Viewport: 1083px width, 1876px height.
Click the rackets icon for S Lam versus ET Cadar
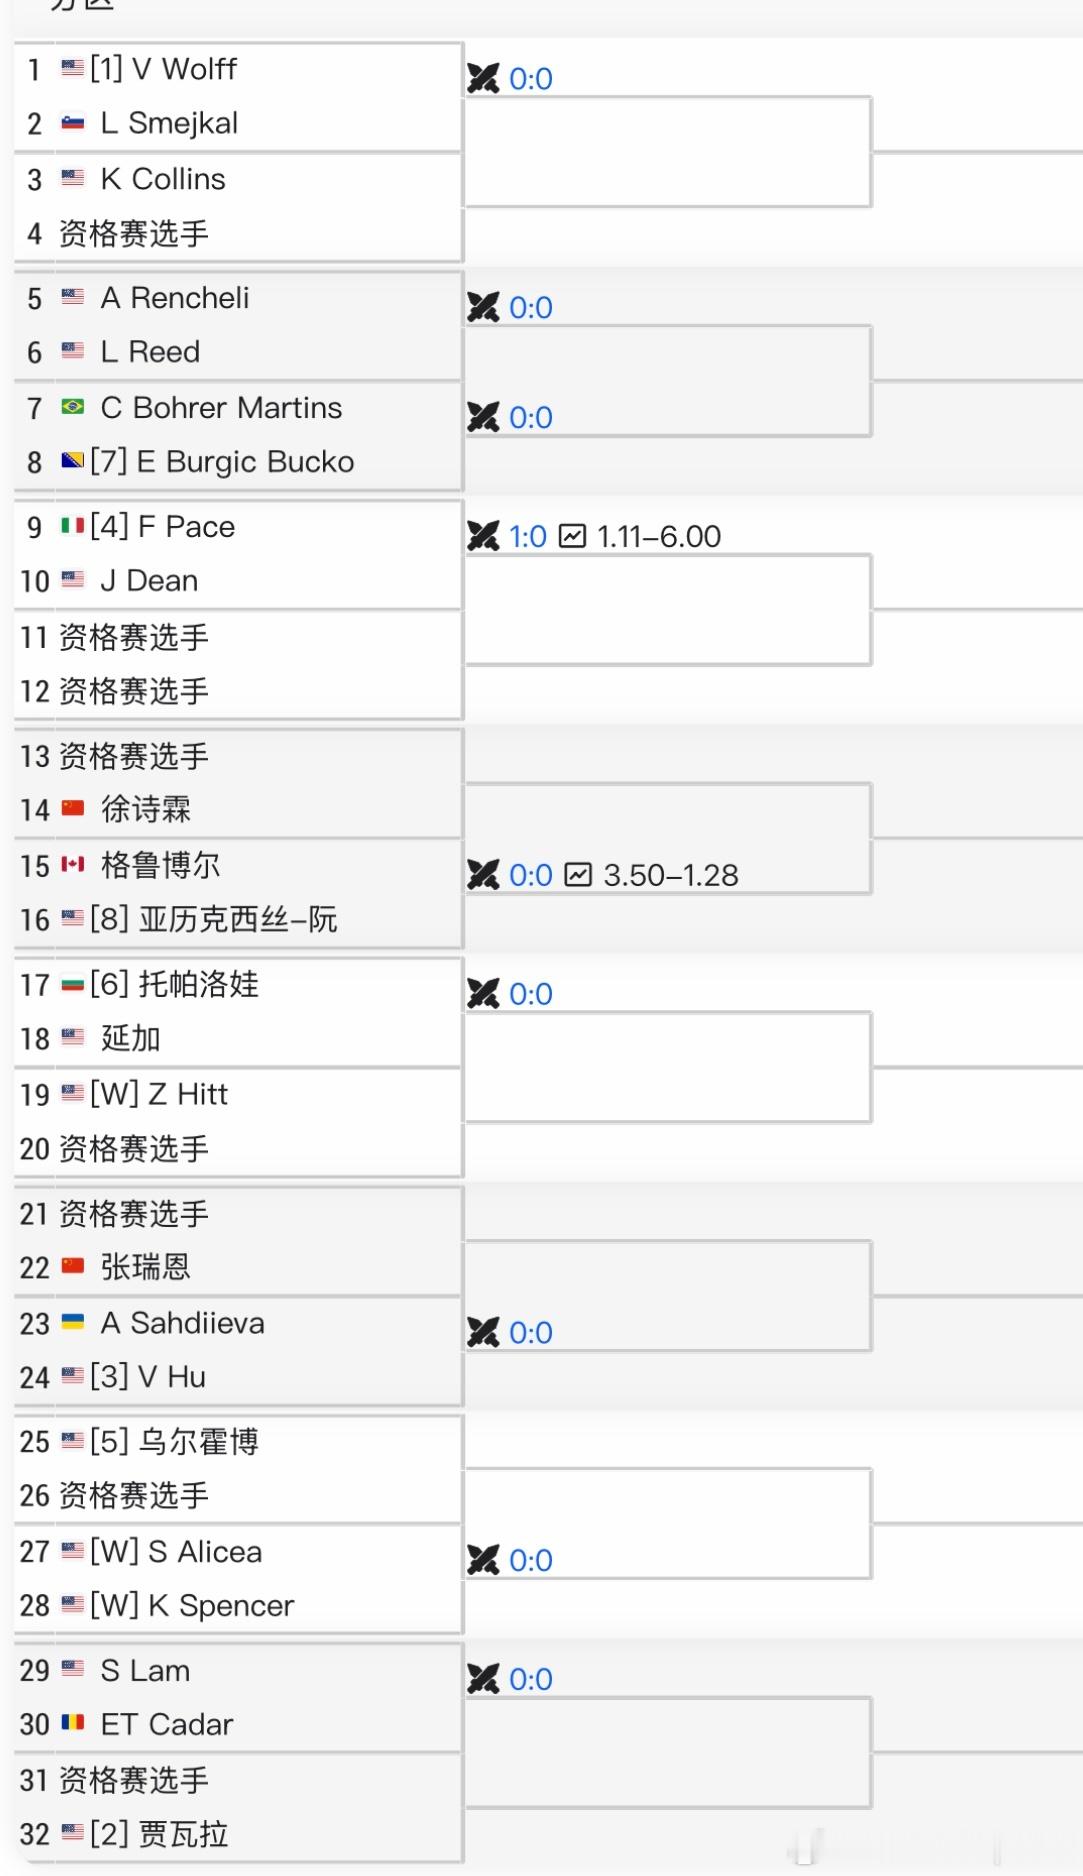[484, 1679]
